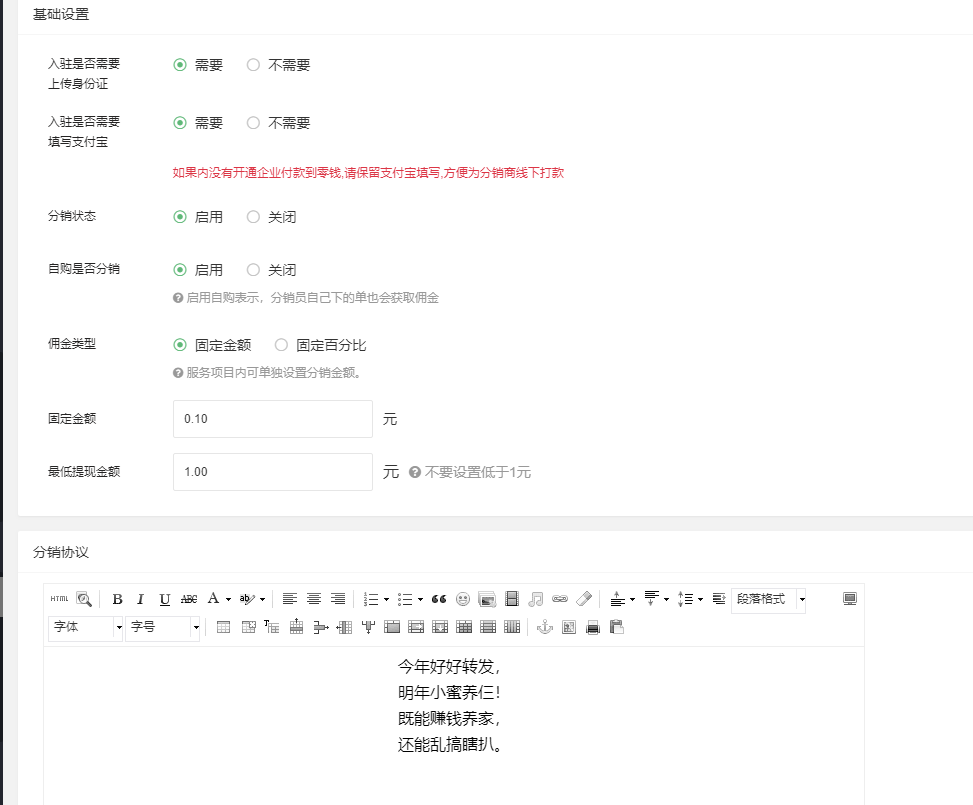The image size is (973, 805).
Task: Click the red Alipay warning notice text
Action: (x=368, y=173)
